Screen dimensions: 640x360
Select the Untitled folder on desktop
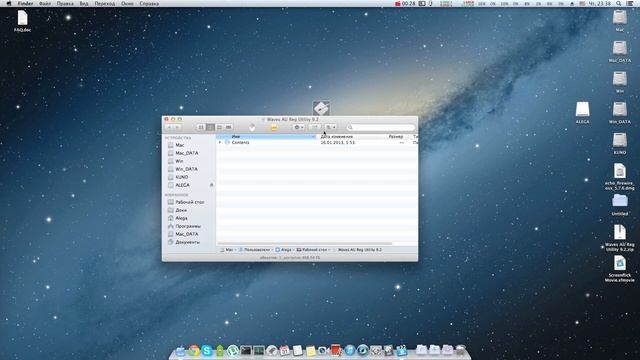click(620, 205)
